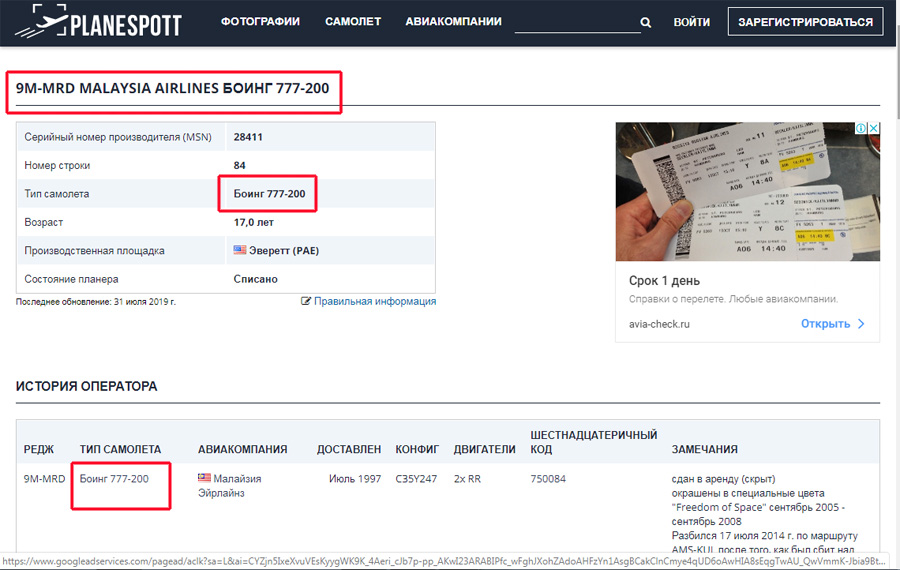900x570 pixels.
Task: Click the Июль 1997 delivery date
Action: coord(355,479)
